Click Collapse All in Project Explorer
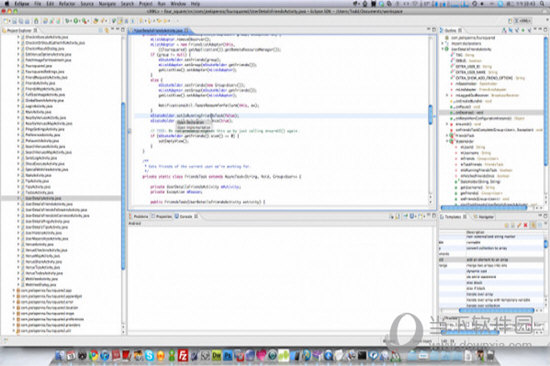The image size is (550, 366). tap(101, 31)
